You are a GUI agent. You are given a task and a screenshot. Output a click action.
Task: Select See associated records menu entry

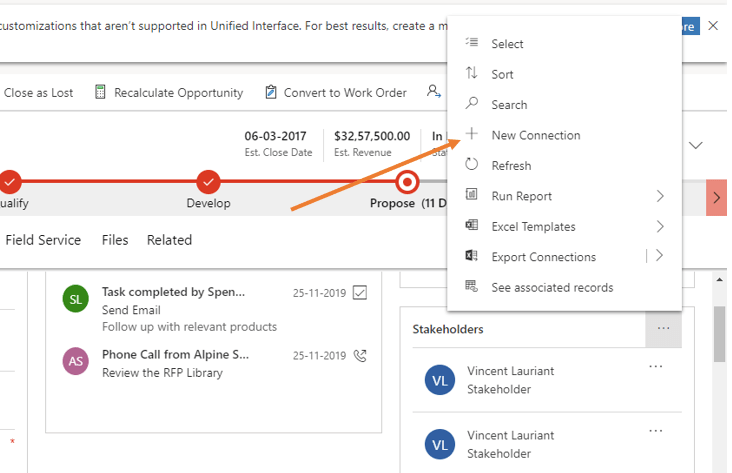(552, 287)
